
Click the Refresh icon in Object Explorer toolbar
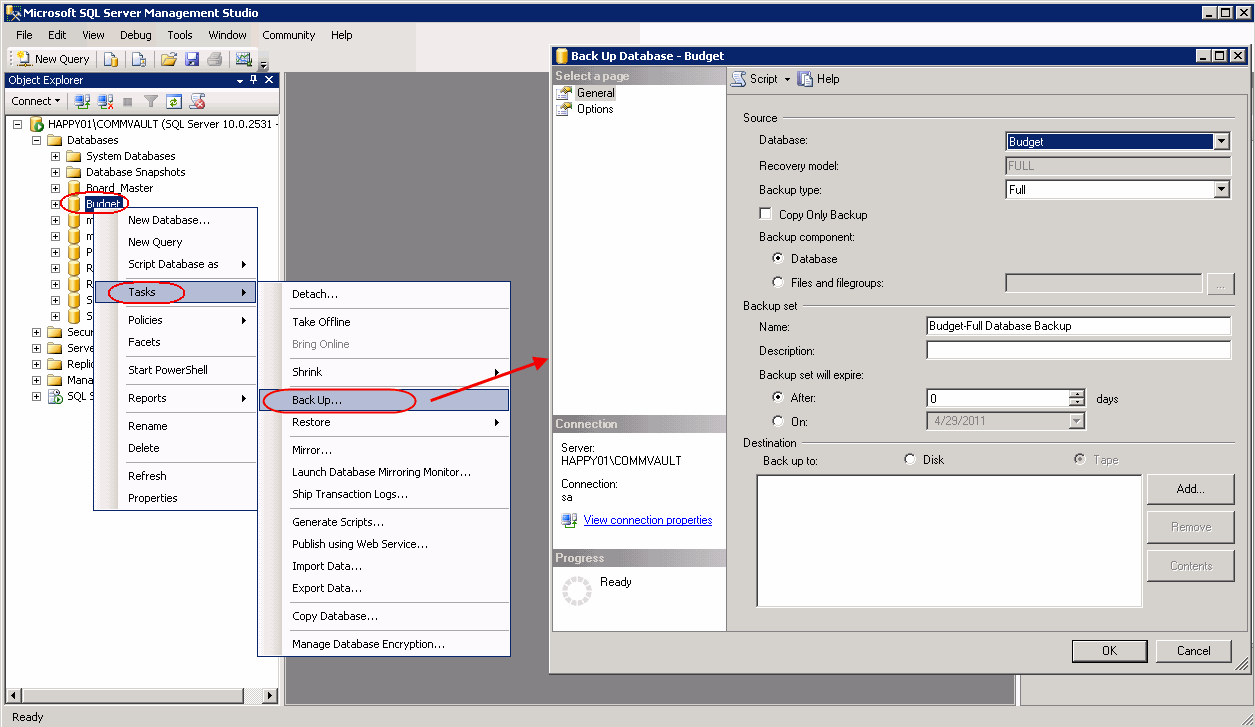click(x=174, y=101)
